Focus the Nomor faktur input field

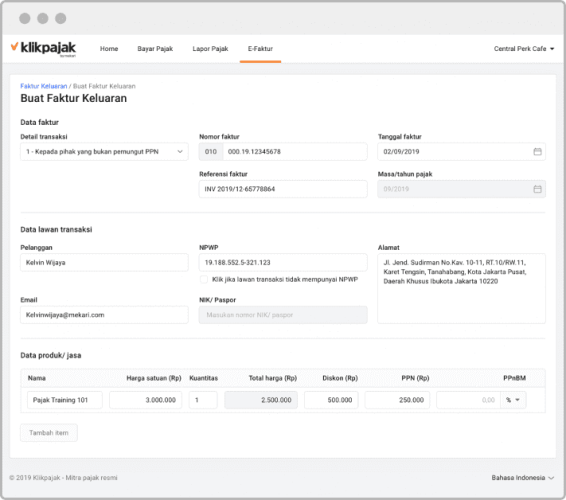pos(295,152)
